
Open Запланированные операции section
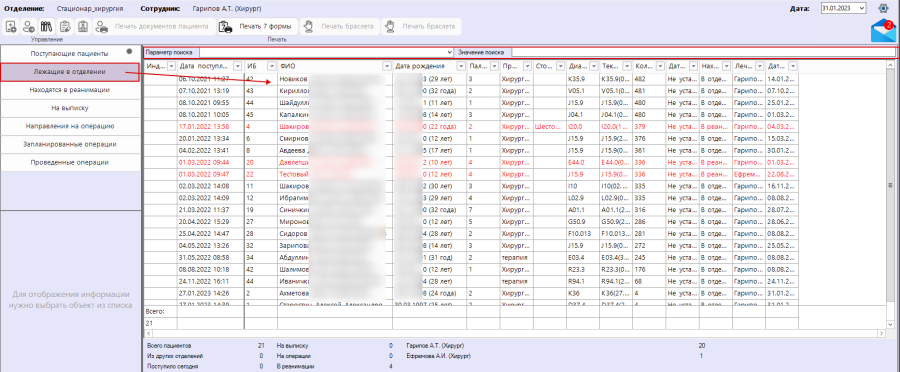coord(70,144)
